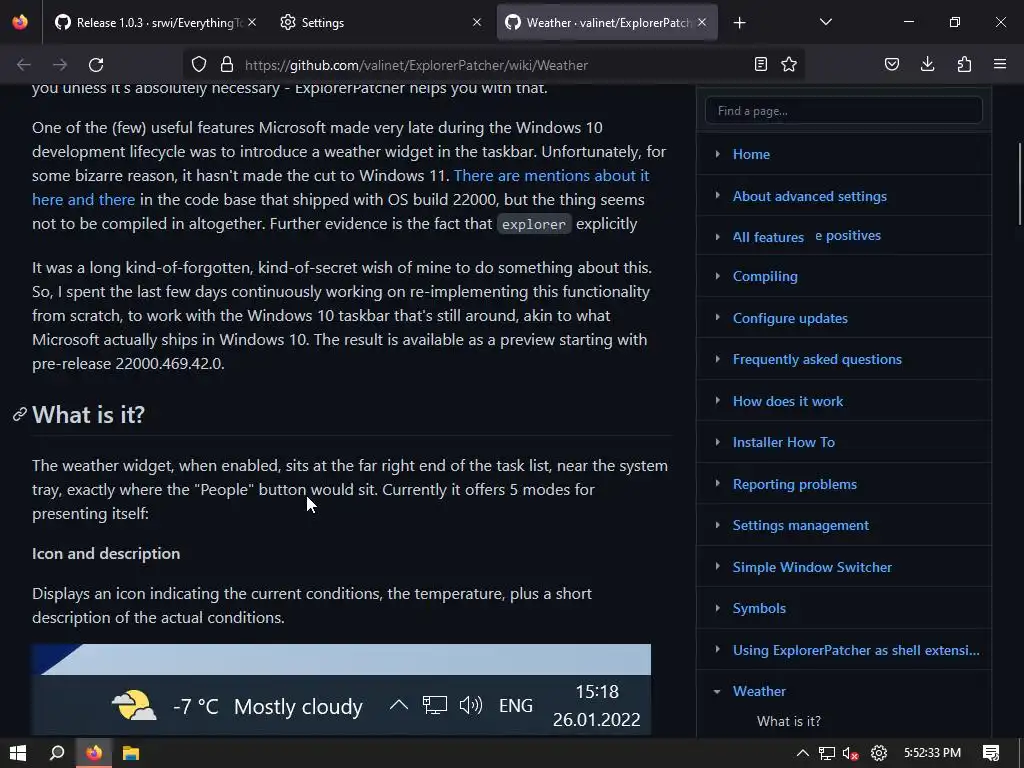Expand the All features section

(x=718, y=237)
